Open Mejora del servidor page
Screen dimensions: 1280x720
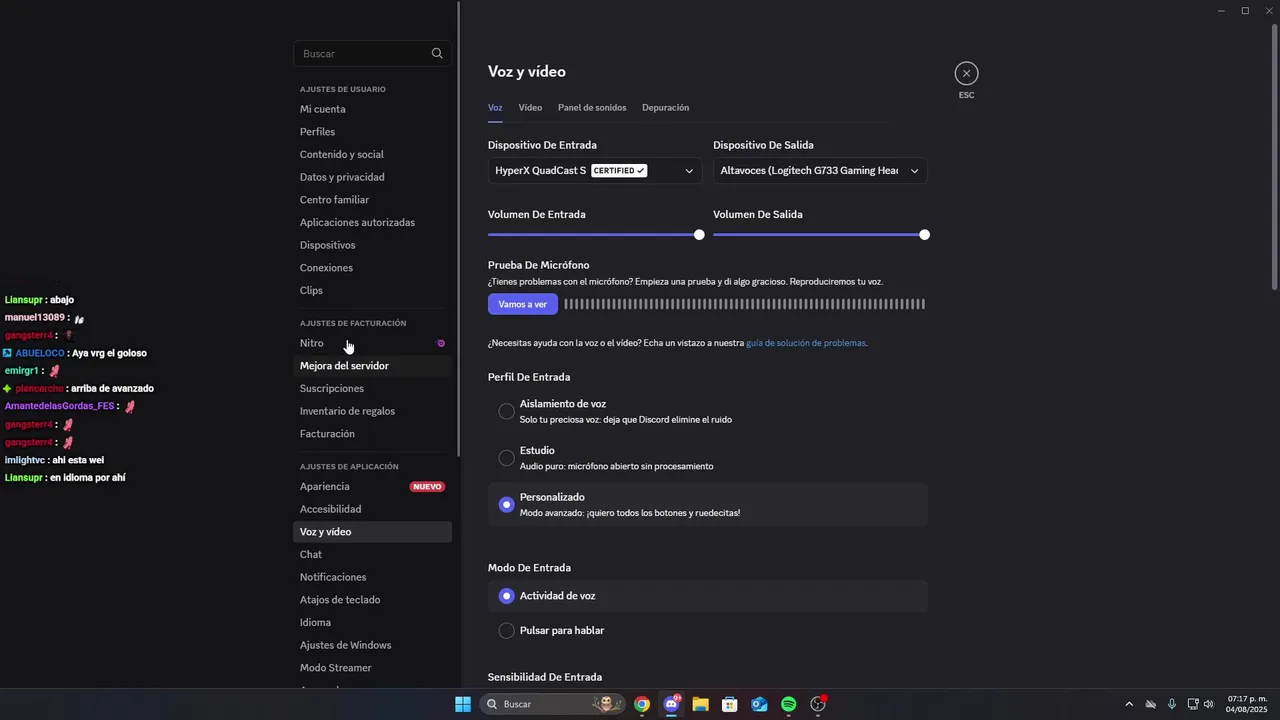[x=372, y=366]
